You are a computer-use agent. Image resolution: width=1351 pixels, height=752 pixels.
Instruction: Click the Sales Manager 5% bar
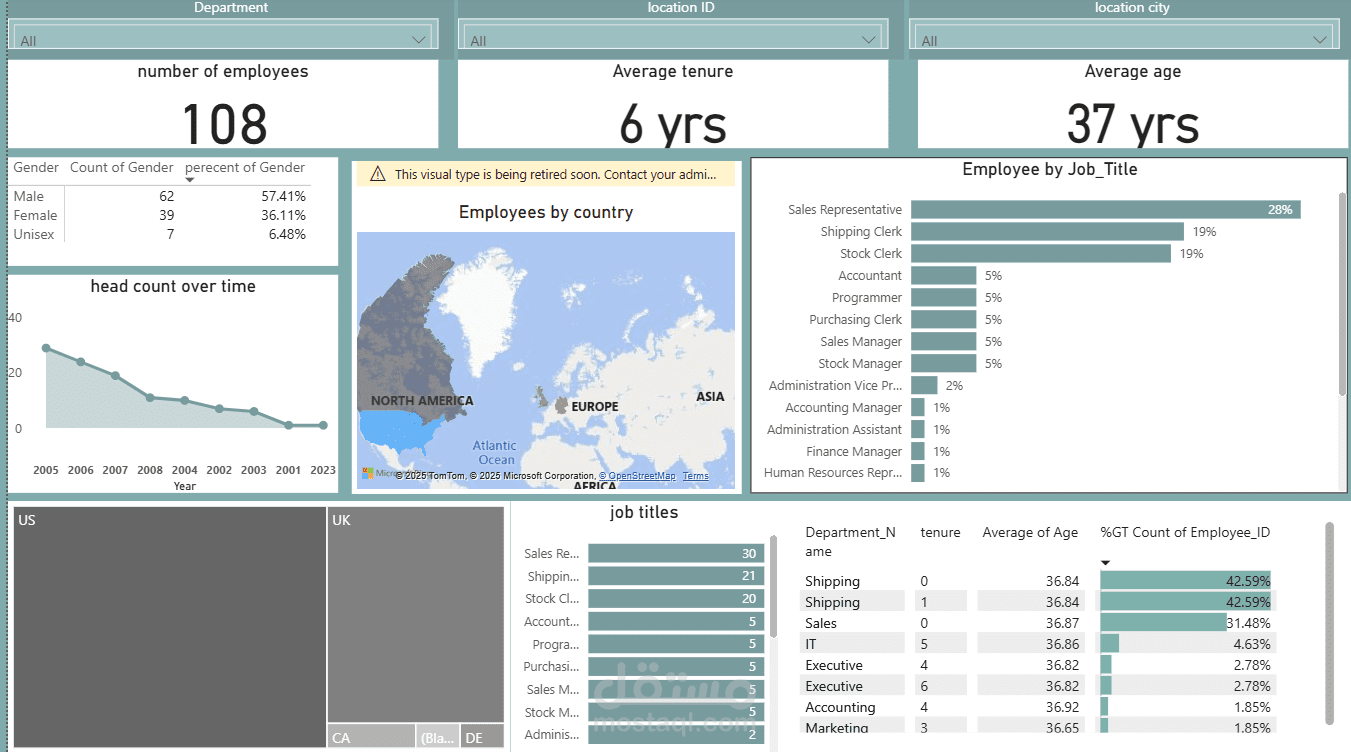click(943, 342)
